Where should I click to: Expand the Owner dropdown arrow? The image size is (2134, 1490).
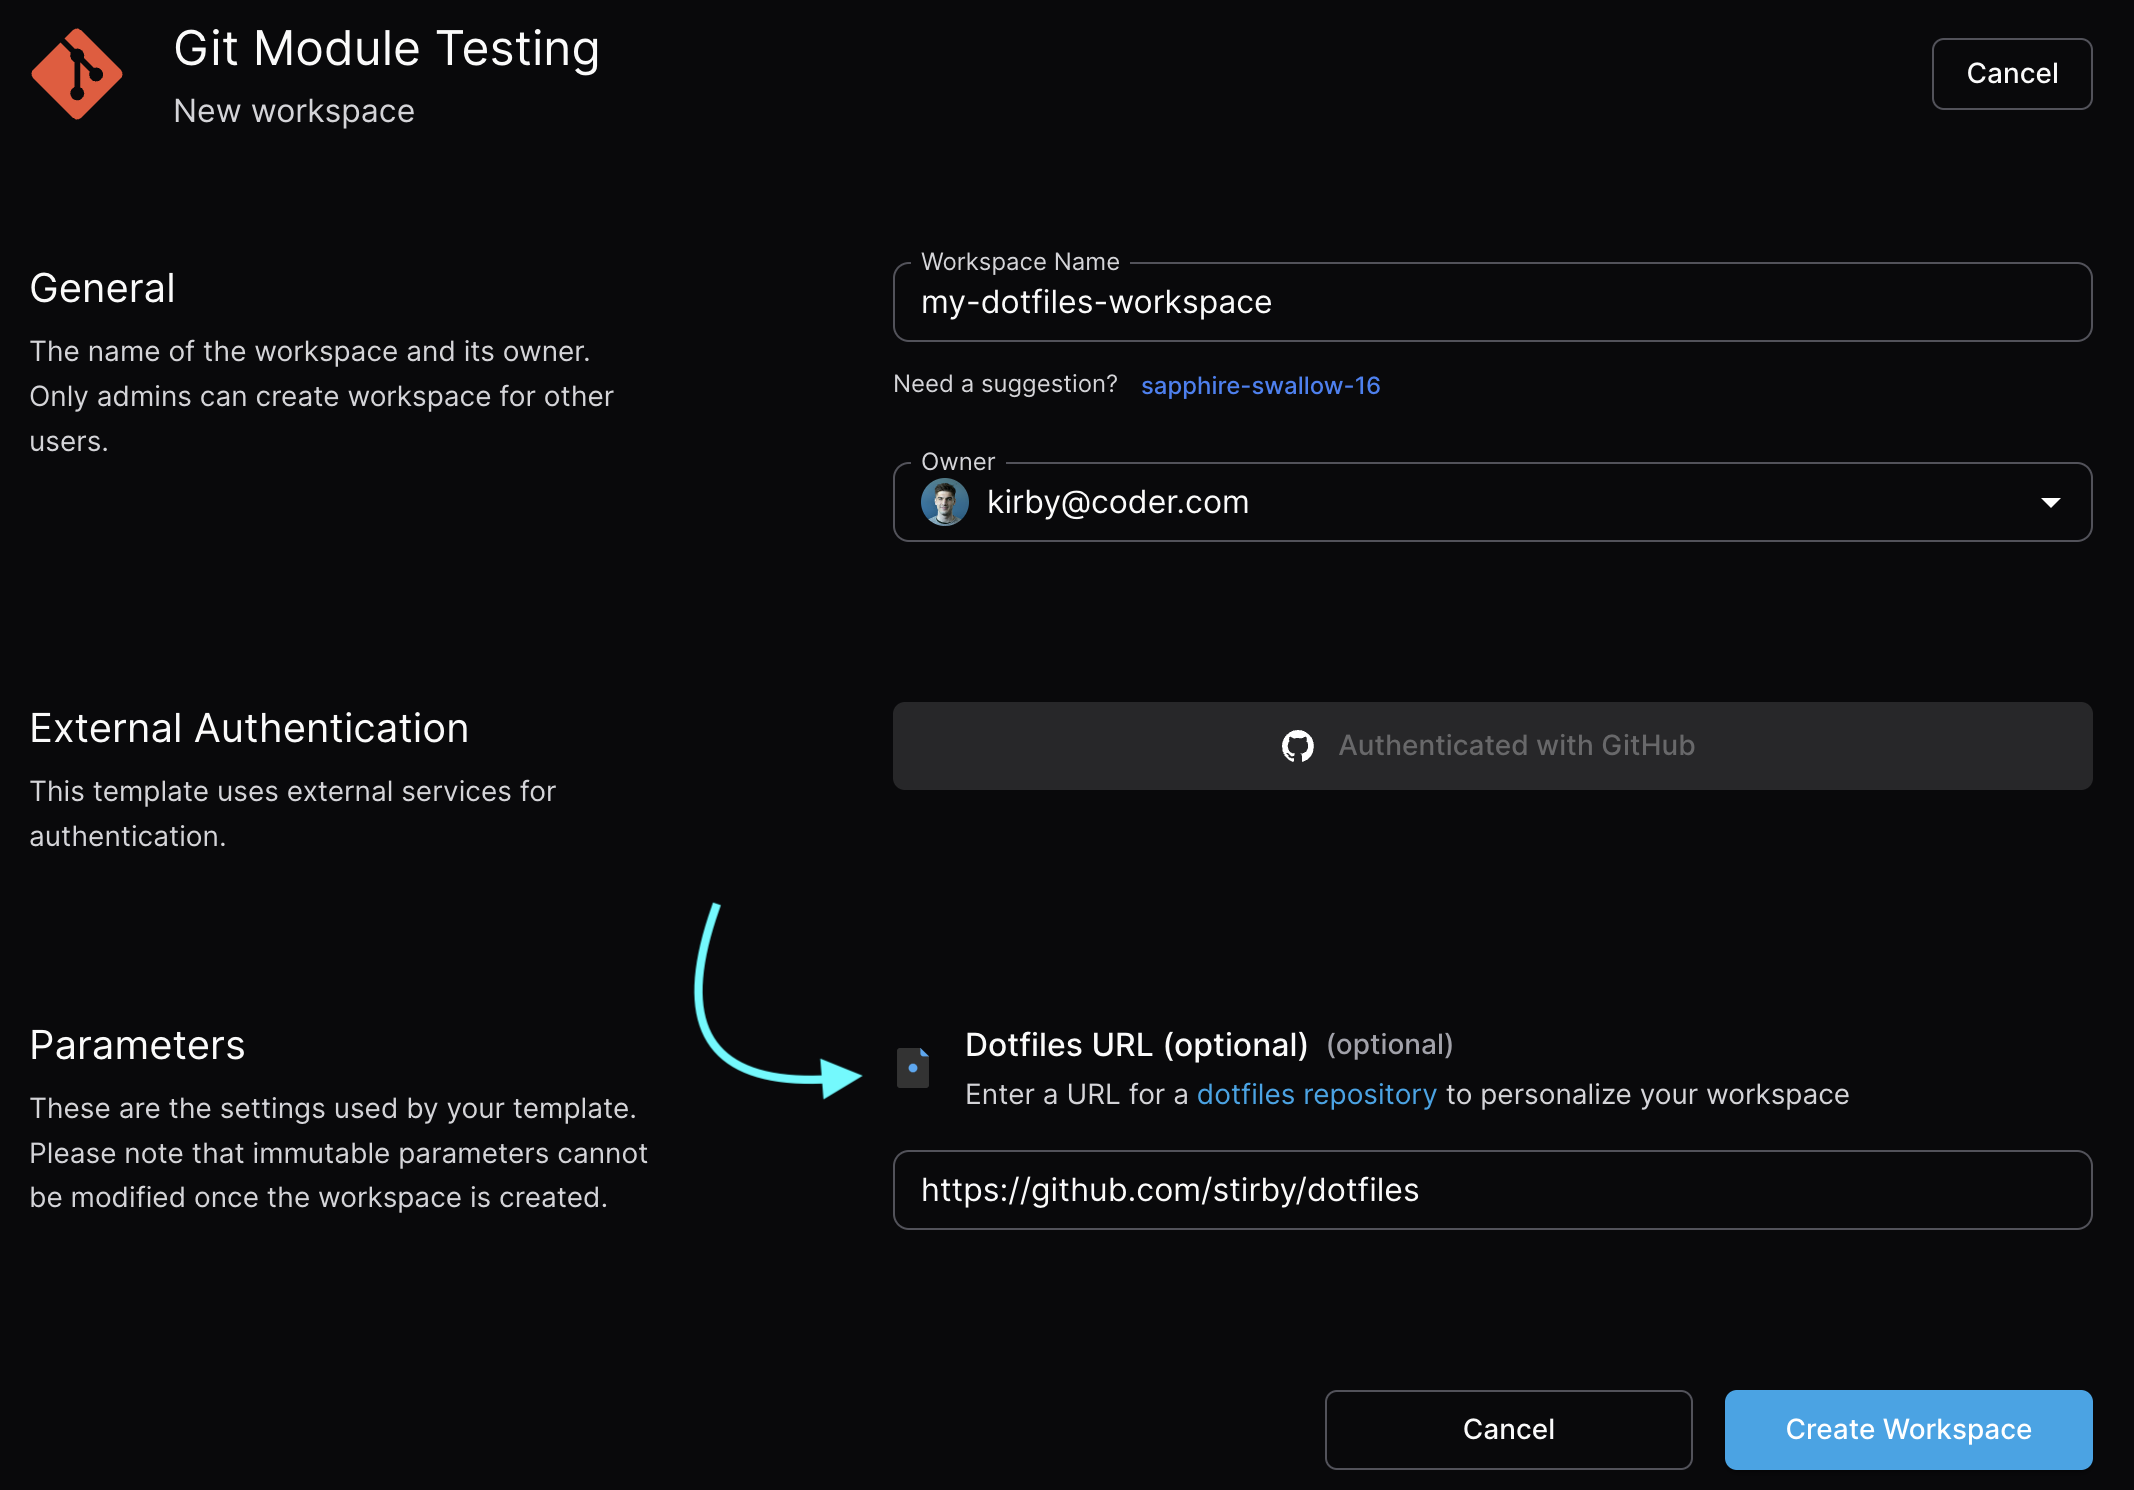click(x=2050, y=502)
